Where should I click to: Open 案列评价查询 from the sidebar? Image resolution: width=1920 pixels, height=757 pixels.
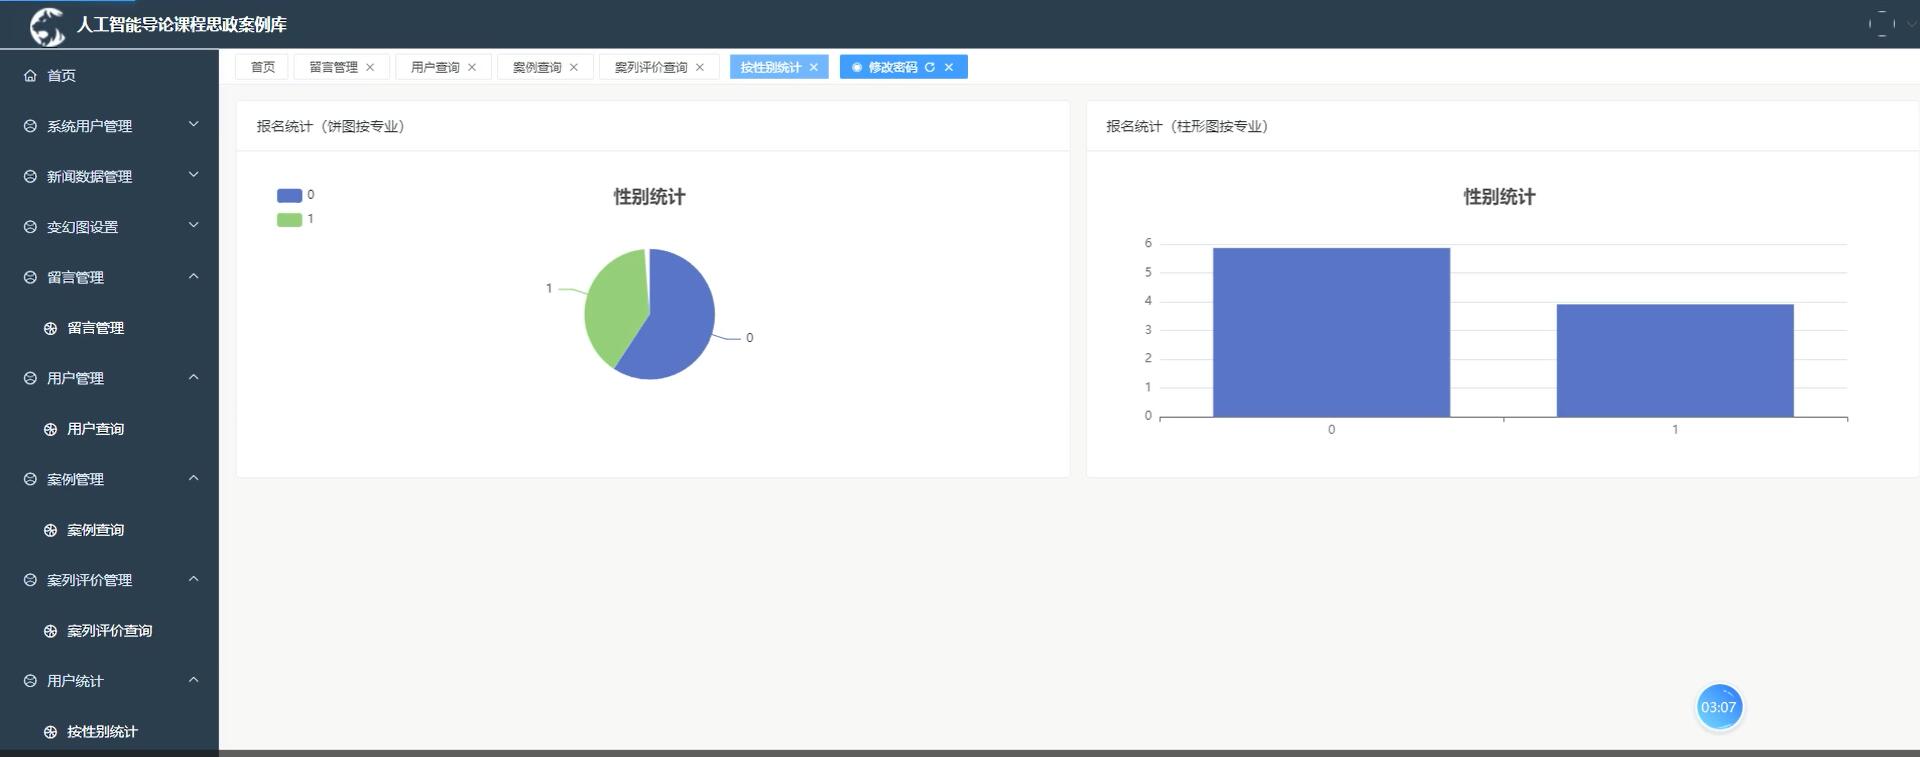pyautogui.click(x=109, y=631)
